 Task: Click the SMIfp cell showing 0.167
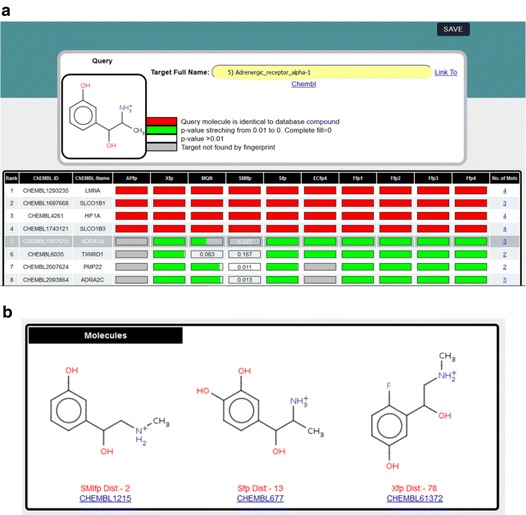click(245, 254)
